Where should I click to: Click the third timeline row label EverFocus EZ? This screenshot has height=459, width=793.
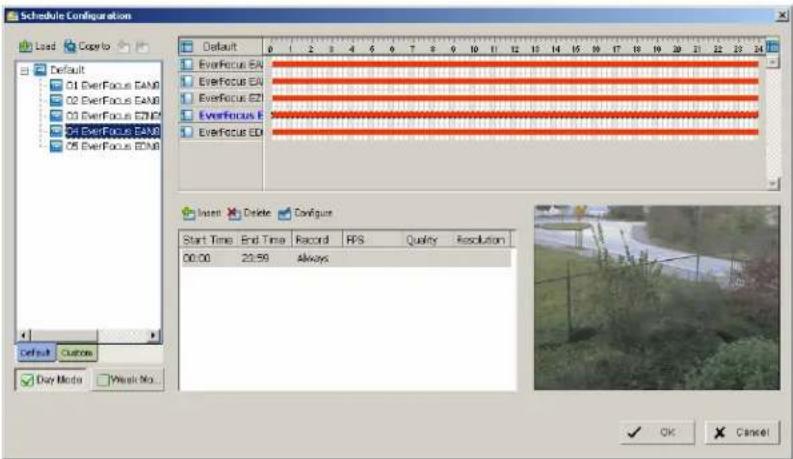(x=231, y=98)
